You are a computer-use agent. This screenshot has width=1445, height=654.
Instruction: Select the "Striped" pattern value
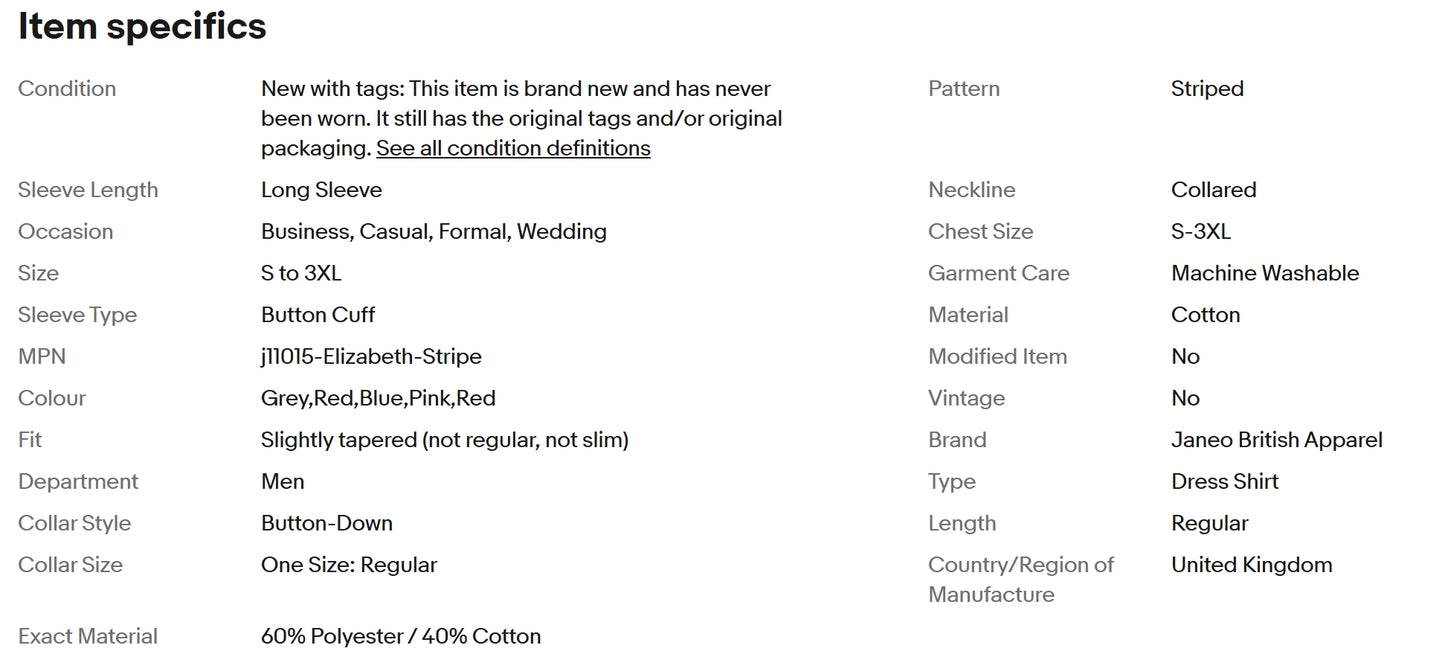(x=1207, y=89)
